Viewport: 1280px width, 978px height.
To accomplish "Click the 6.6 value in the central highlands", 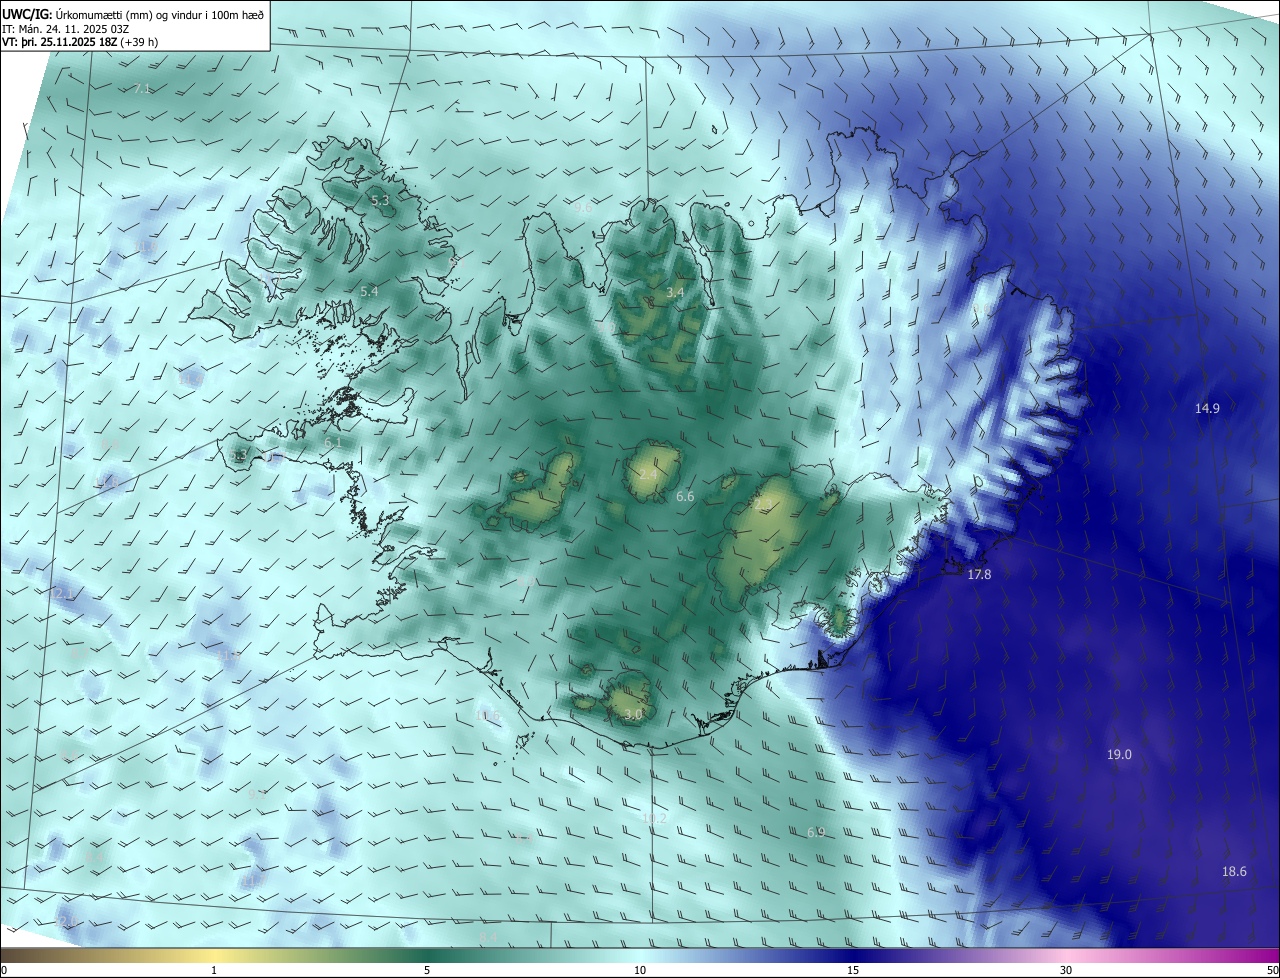I will [x=685, y=496].
